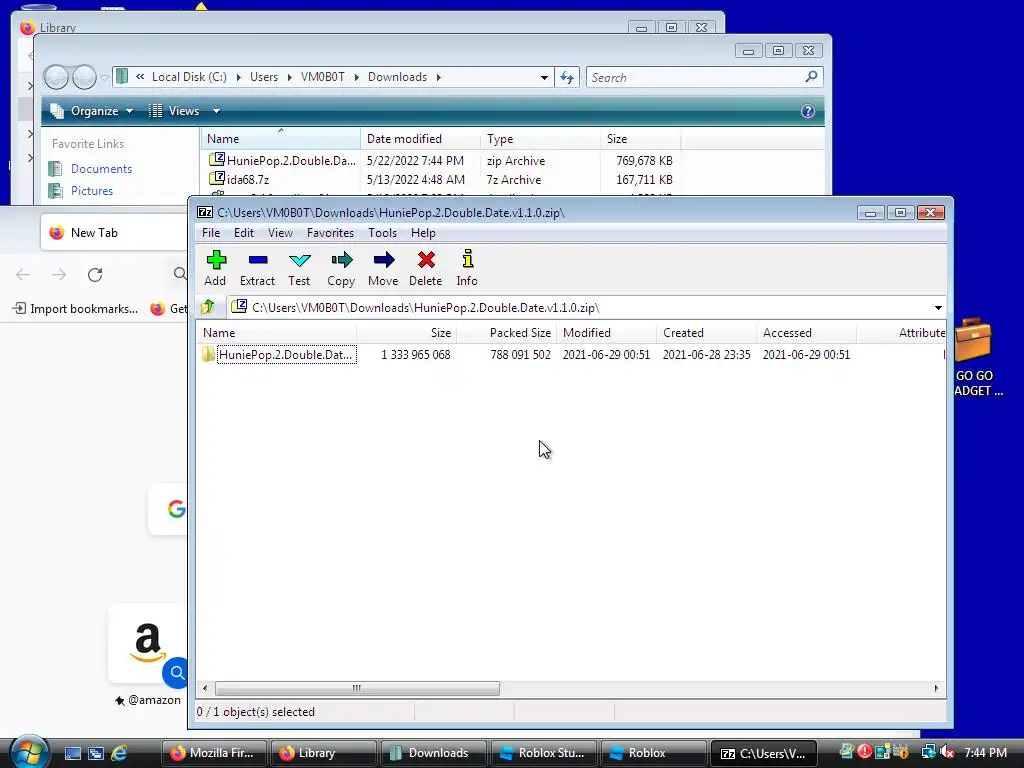Click VM0B0T in the Explorer breadcrumb

(x=322, y=77)
